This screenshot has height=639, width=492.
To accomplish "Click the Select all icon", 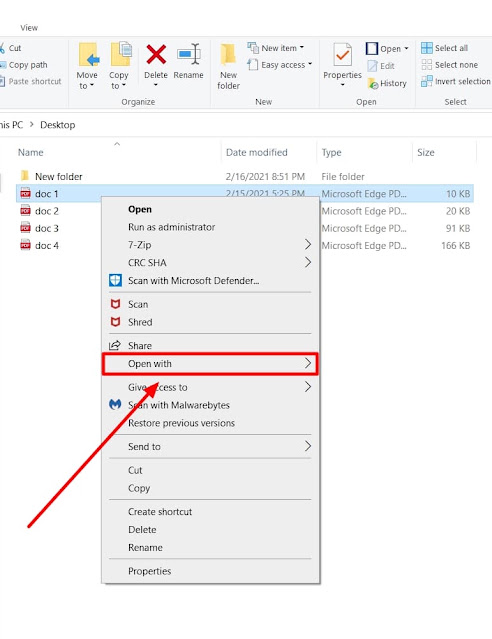I will 427,48.
